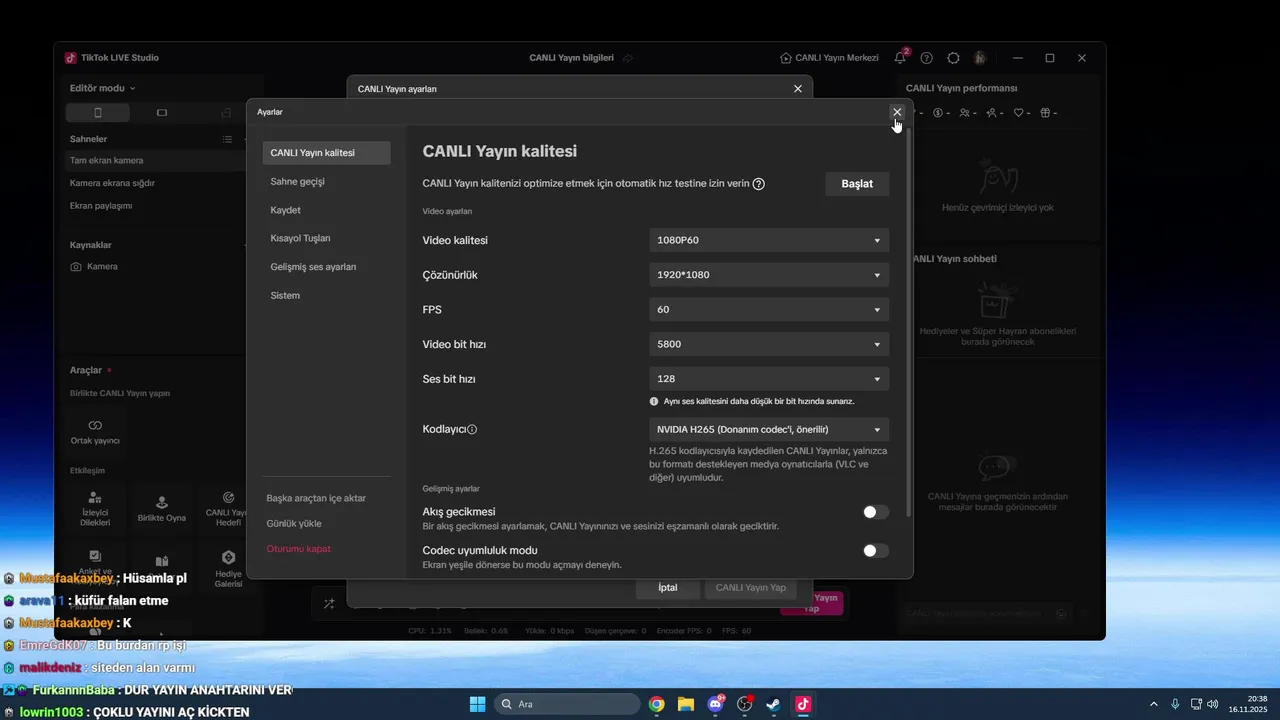Viewport: 1280px width, 720px height.
Task: Select Tam ekran kamera scene
Action: (x=155, y=160)
